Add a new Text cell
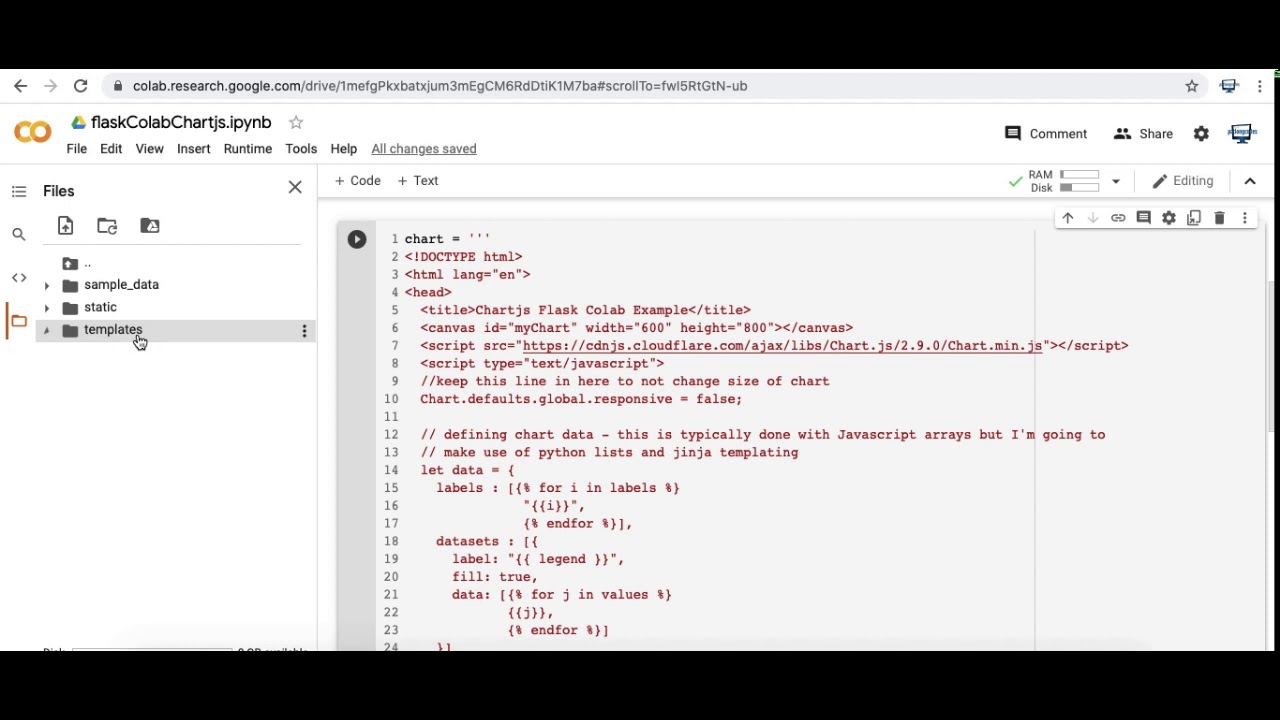This screenshot has width=1280, height=720. pyautogui.click(x=417, y=181)
